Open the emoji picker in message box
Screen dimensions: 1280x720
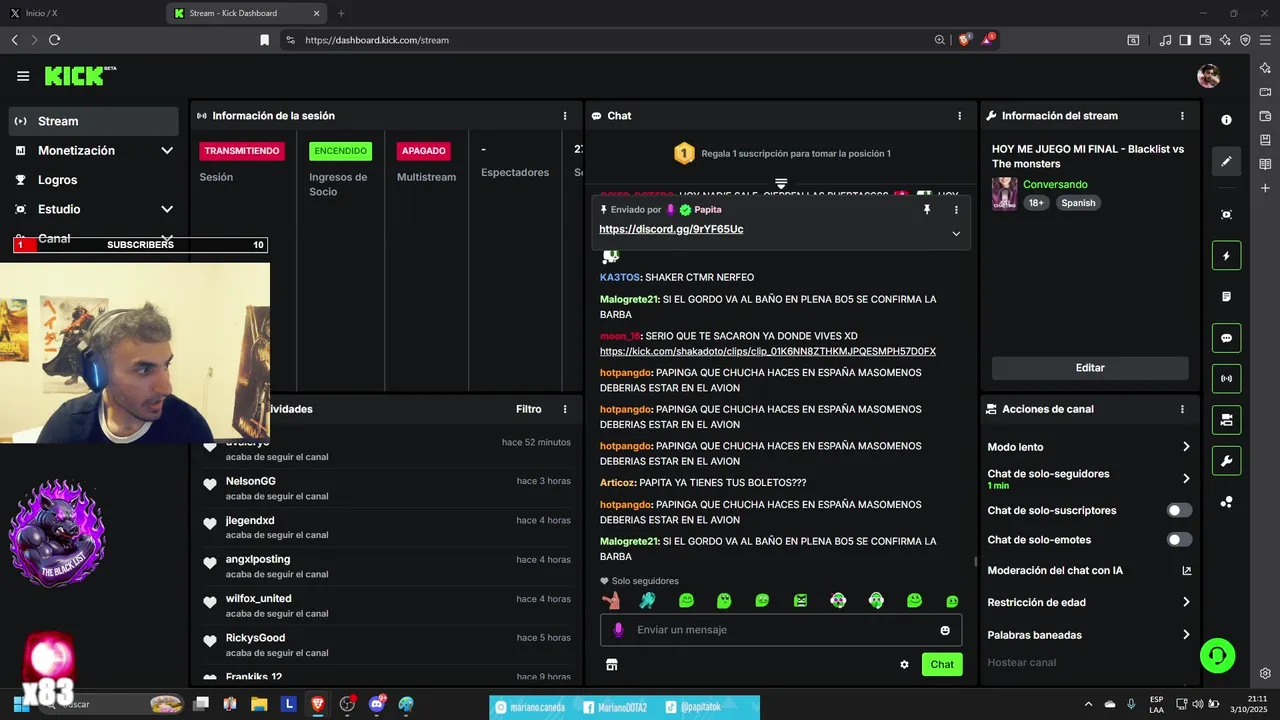coord(945,630)
